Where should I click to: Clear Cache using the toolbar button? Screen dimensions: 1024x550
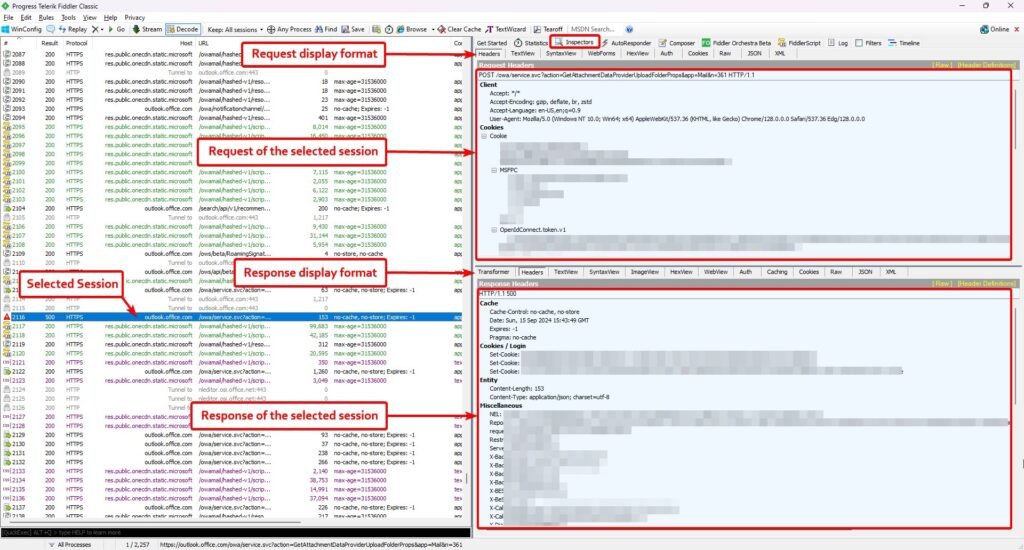[x=460, y=29]
